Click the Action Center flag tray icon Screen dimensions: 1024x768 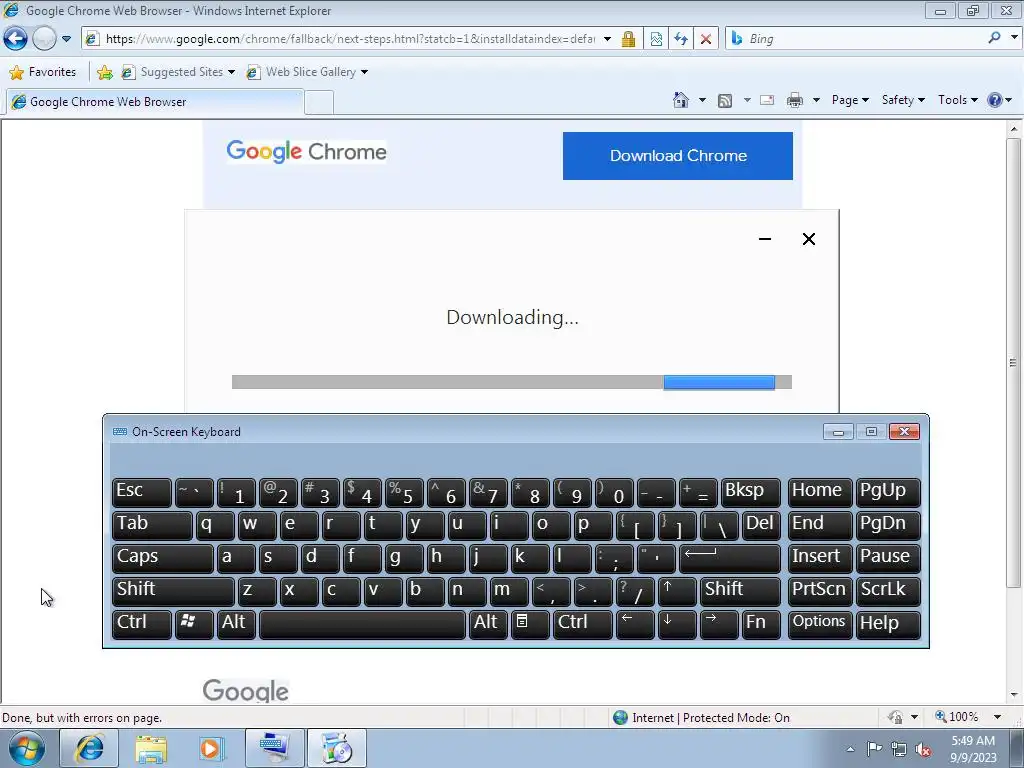[873, 749]
